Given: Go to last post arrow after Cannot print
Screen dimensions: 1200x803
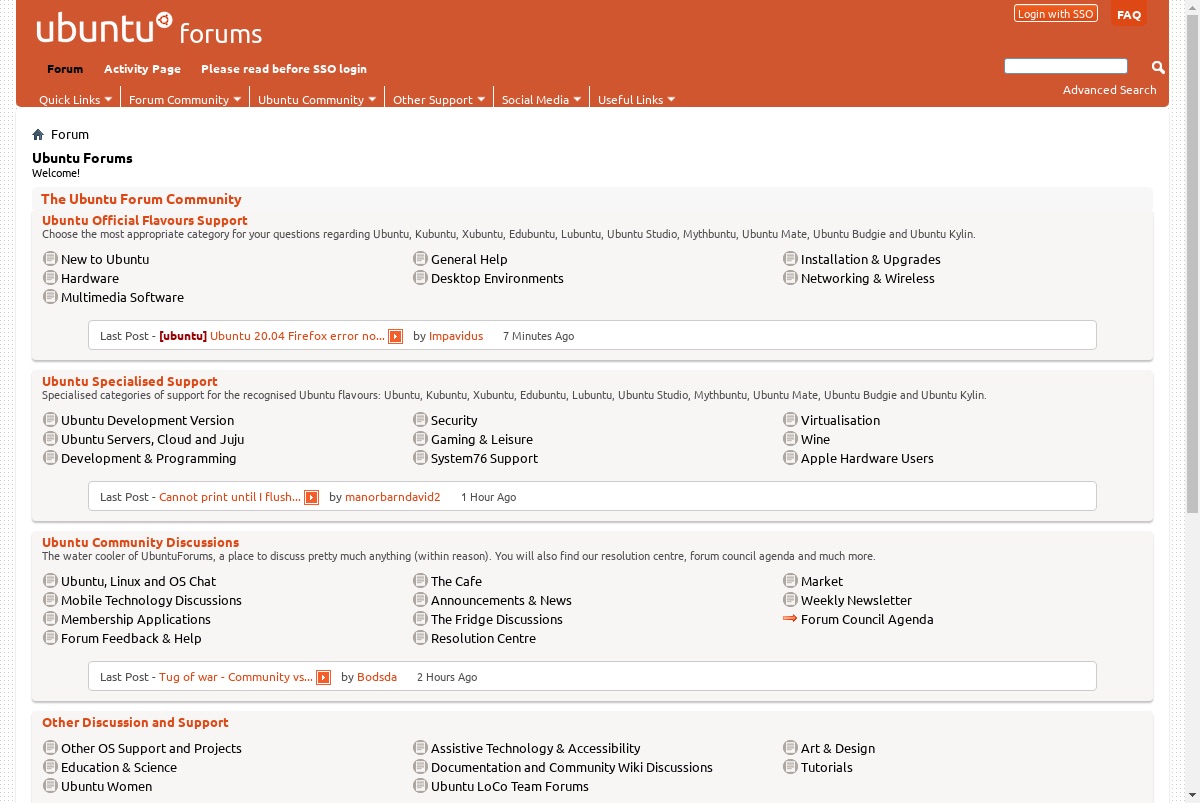Looking at the screenshot, I should pos(311,497).
